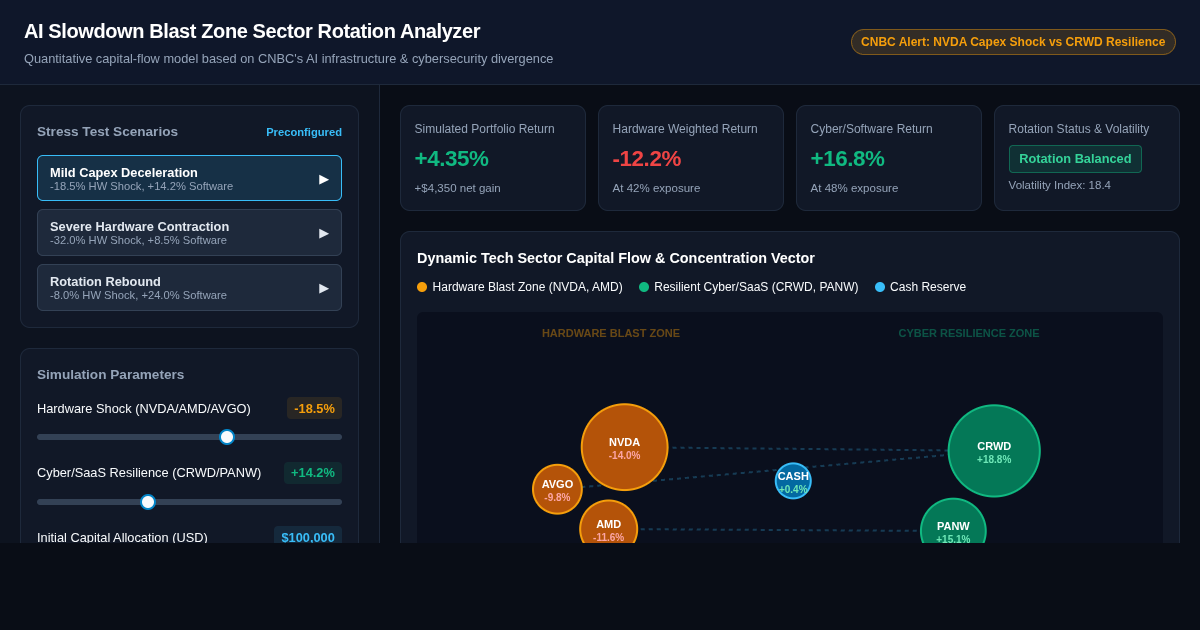Click the CNBC Alert NVDA Capex Shock badge
The image size is (1200, 630).
click(1013, 42)
